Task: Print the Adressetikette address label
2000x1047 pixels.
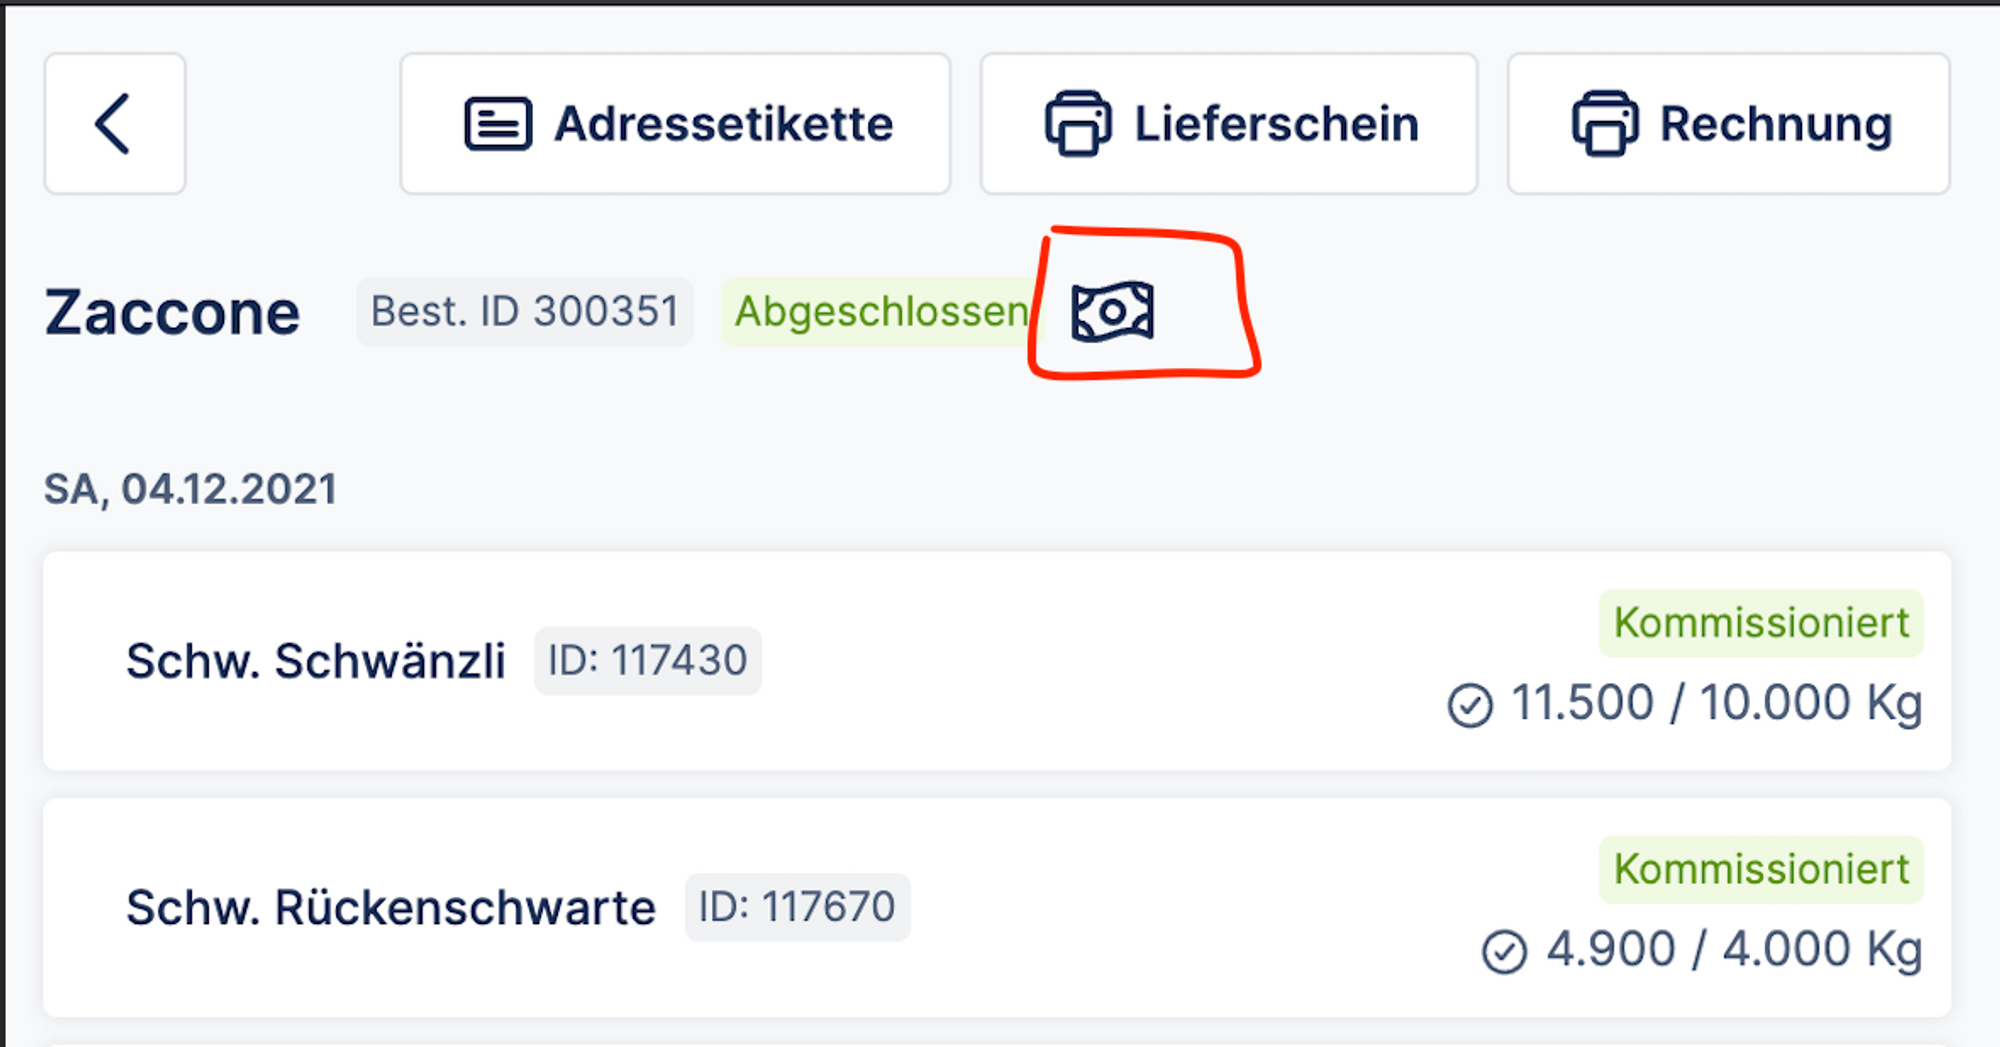Action: click(675, 124)
